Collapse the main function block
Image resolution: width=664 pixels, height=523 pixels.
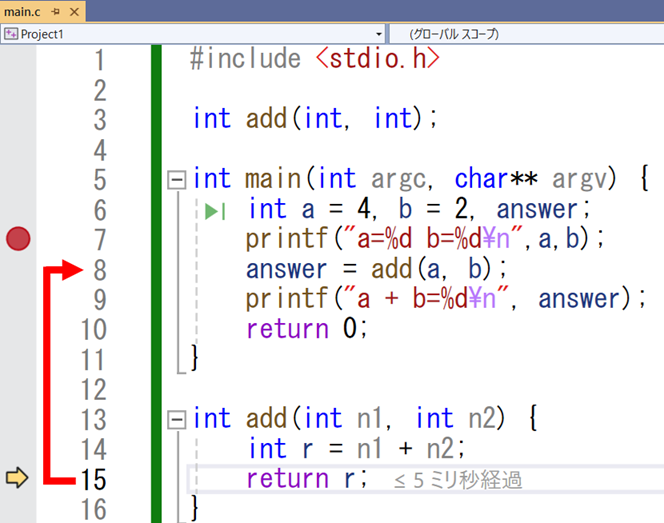tap(177, 180)
